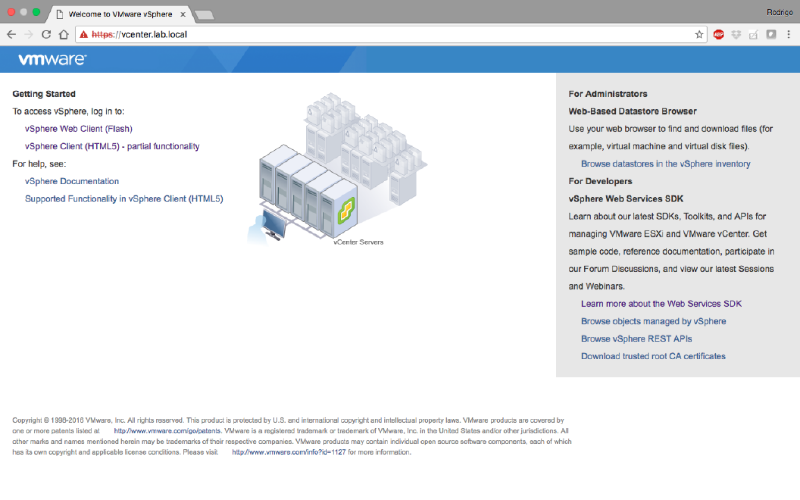Bookmark this page with the star
Image resolution: width=800 pixels, height=500 pixels.
(x=699, y=34)
